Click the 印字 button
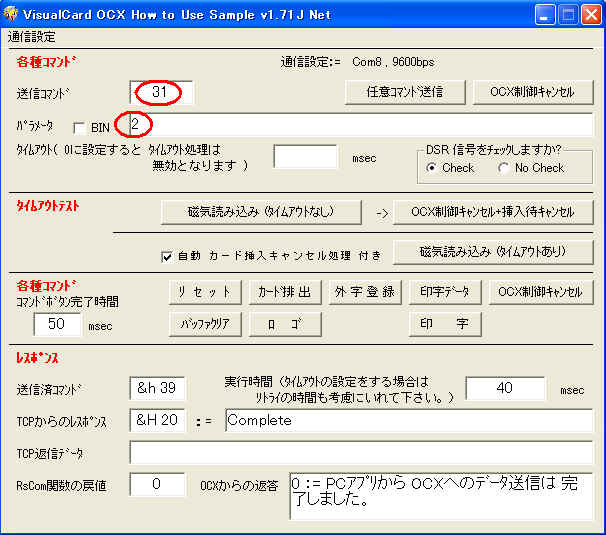Screen dimensions: 606x535 [x=445, y=324]
